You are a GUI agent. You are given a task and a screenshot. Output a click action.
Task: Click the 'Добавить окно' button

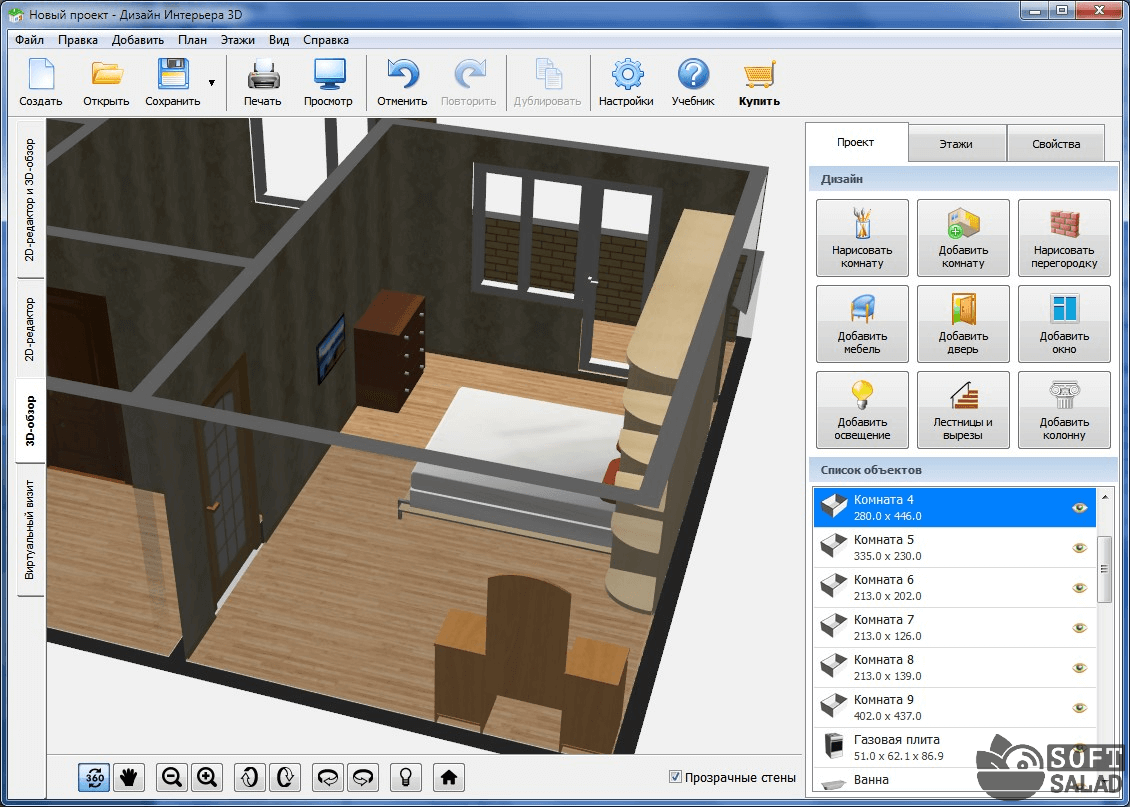click(x=1063, y=324)
